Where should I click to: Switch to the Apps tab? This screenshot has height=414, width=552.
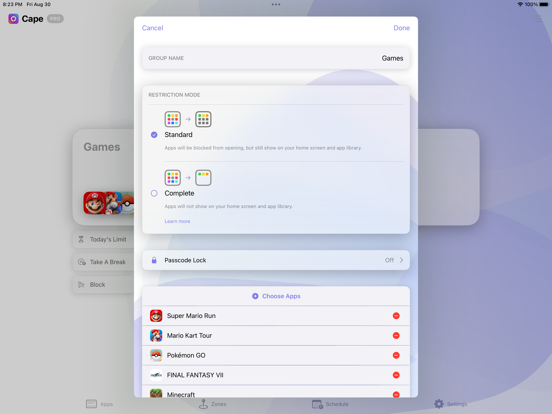pos(100,404)
